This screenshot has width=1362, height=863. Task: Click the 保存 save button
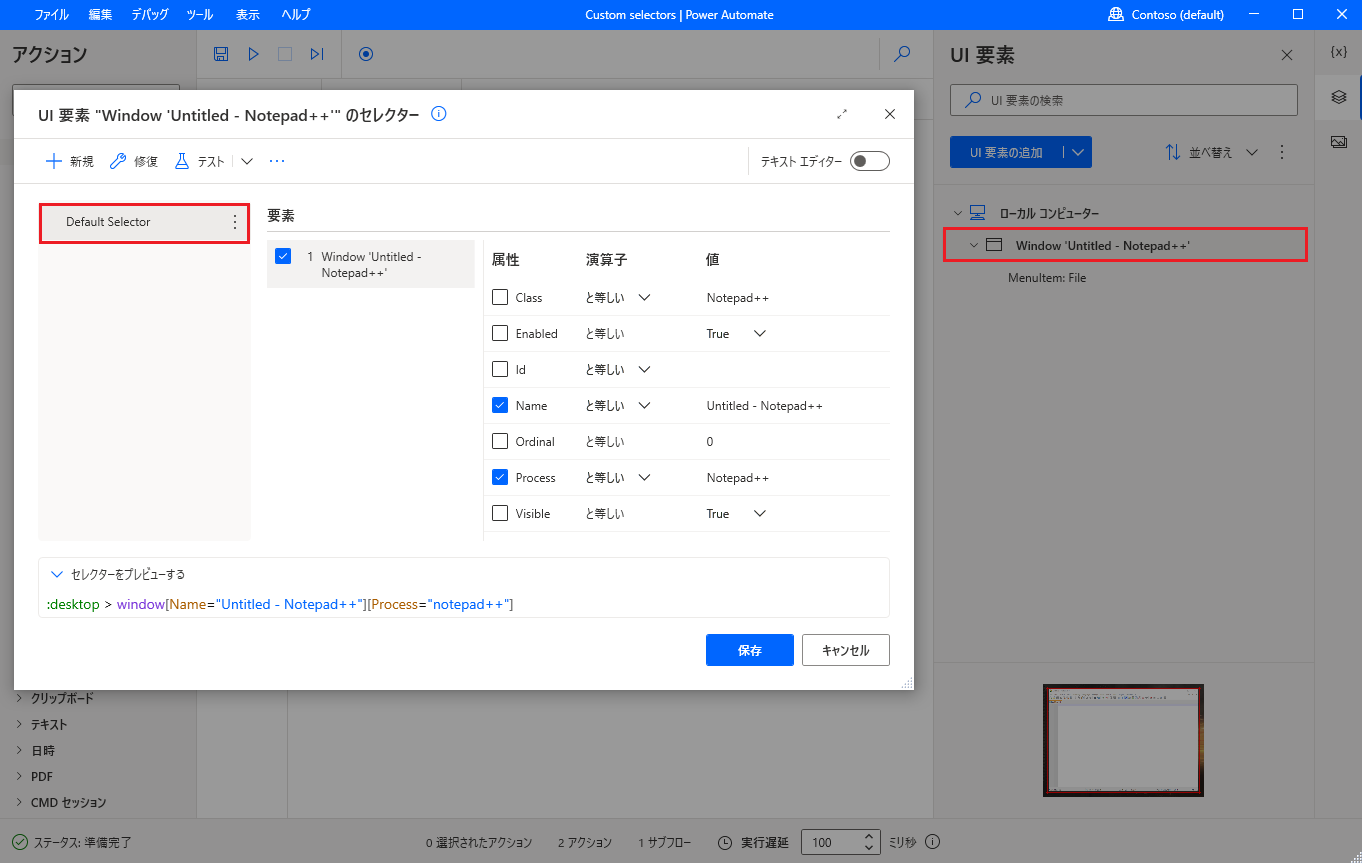pos(750,650)
